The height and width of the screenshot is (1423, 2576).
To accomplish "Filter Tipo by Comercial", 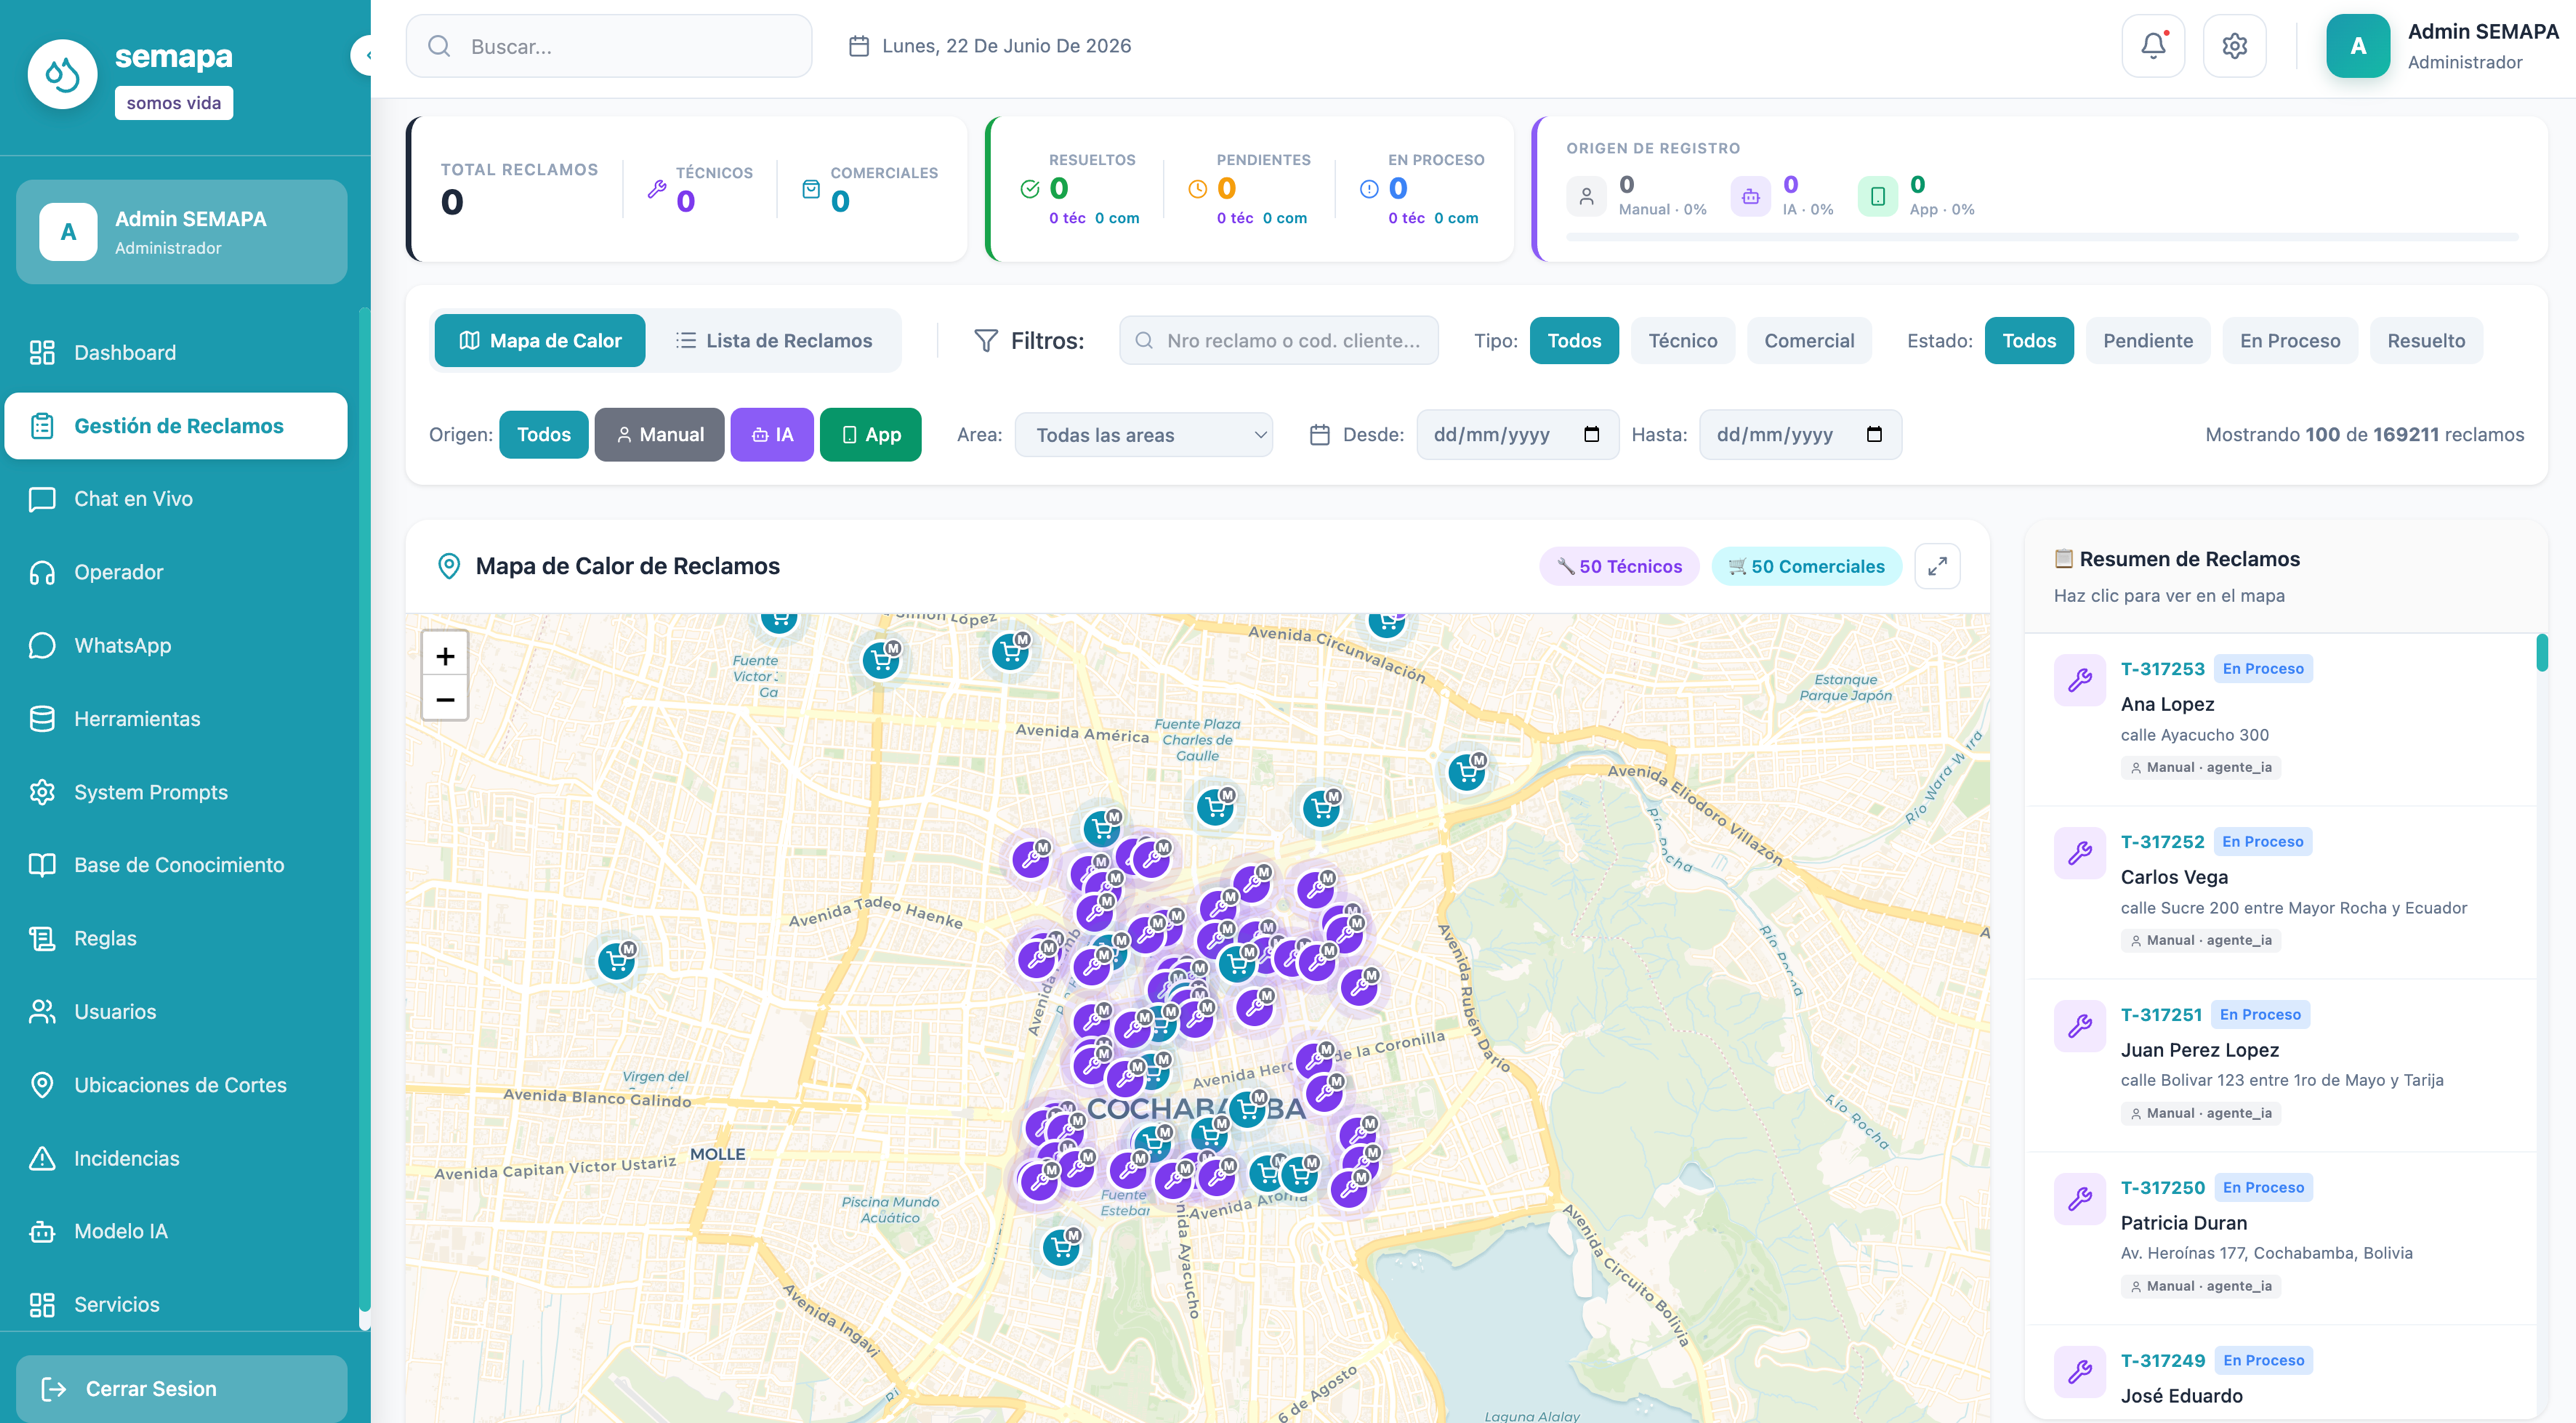I will pos(1809,341).
